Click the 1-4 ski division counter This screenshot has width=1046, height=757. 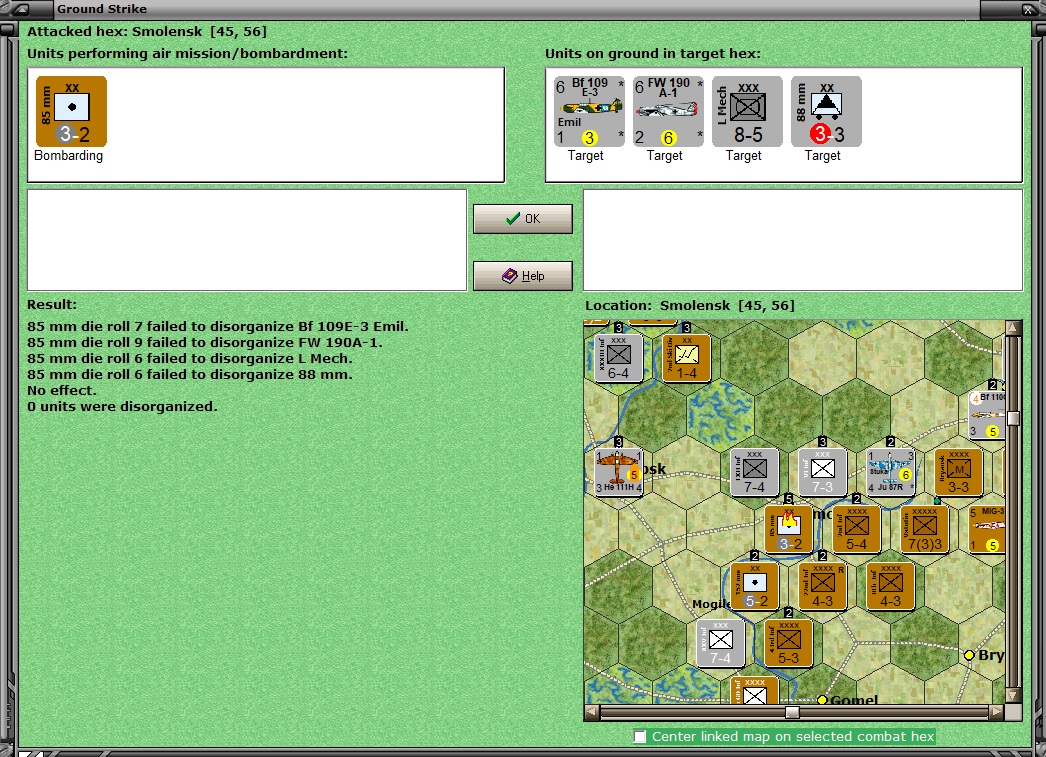click(686, 357)
